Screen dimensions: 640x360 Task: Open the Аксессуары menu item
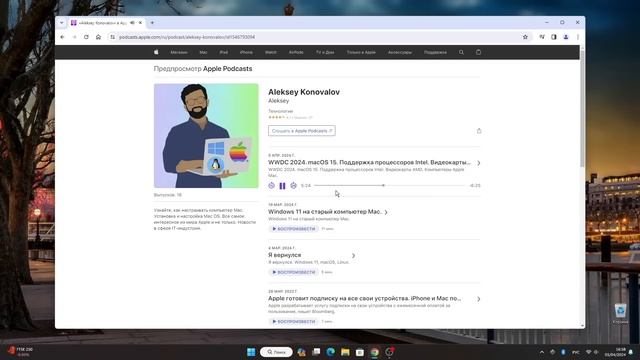(400, 52)
